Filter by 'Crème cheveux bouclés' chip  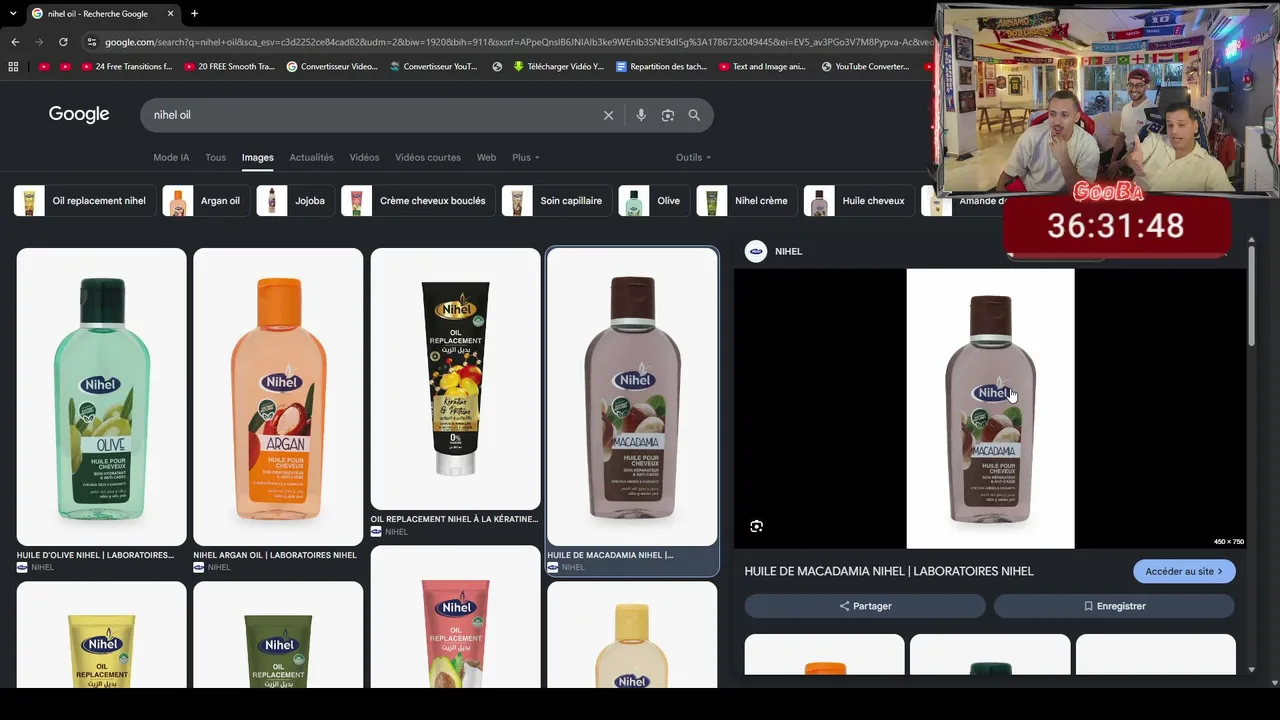(417, 201)
